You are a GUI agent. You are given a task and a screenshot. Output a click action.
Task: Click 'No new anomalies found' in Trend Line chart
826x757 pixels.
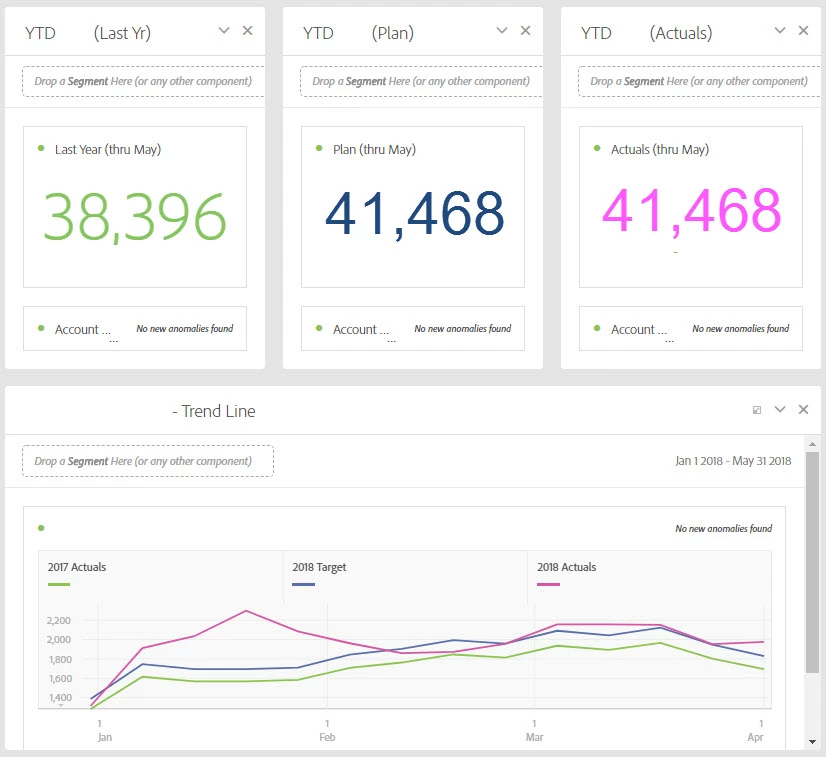(x=724, y=528)
